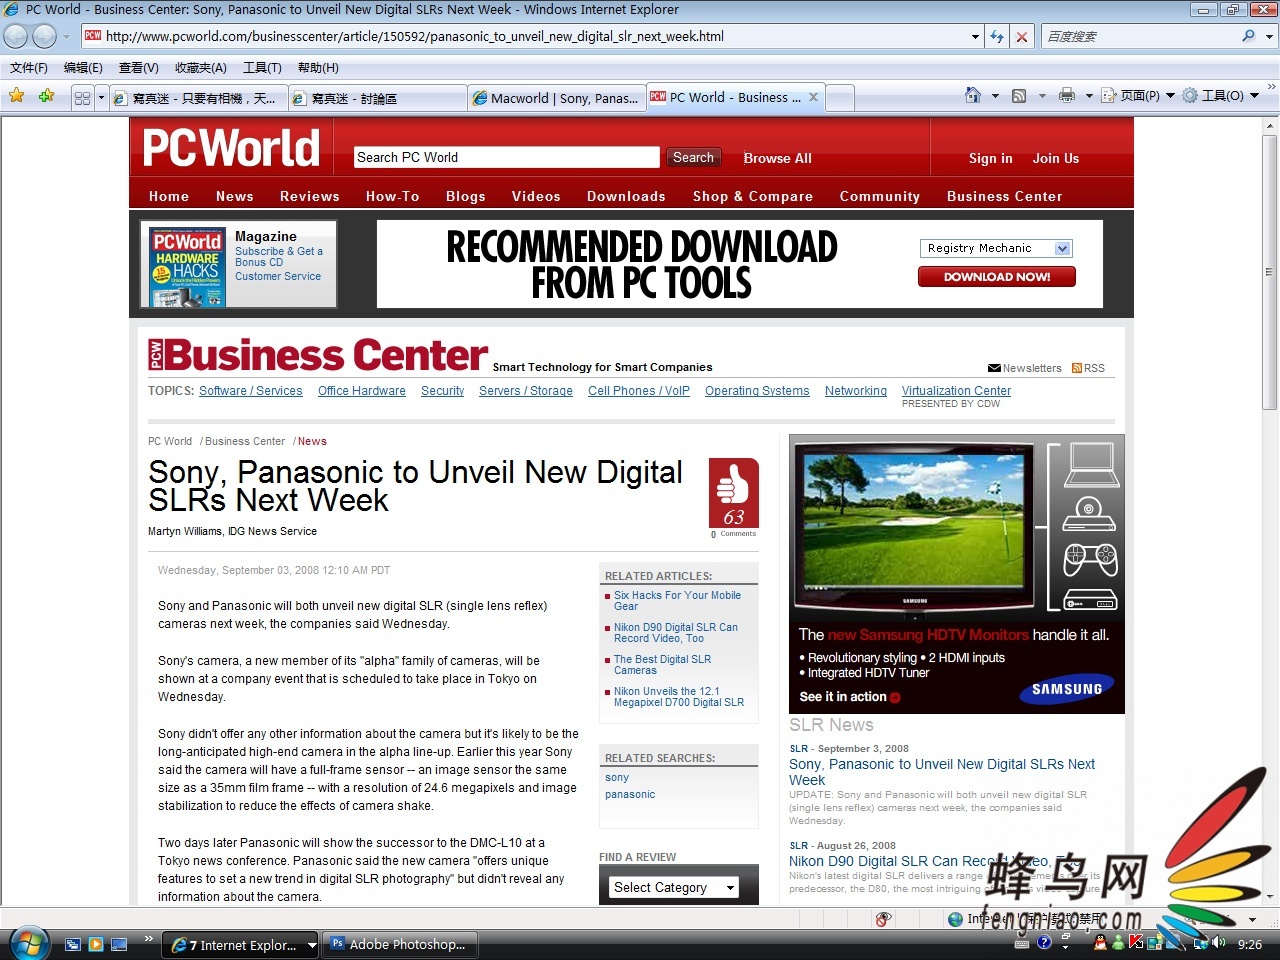Click the PCWorld logo
1280x960 pixels.
(x=231, y=148)
